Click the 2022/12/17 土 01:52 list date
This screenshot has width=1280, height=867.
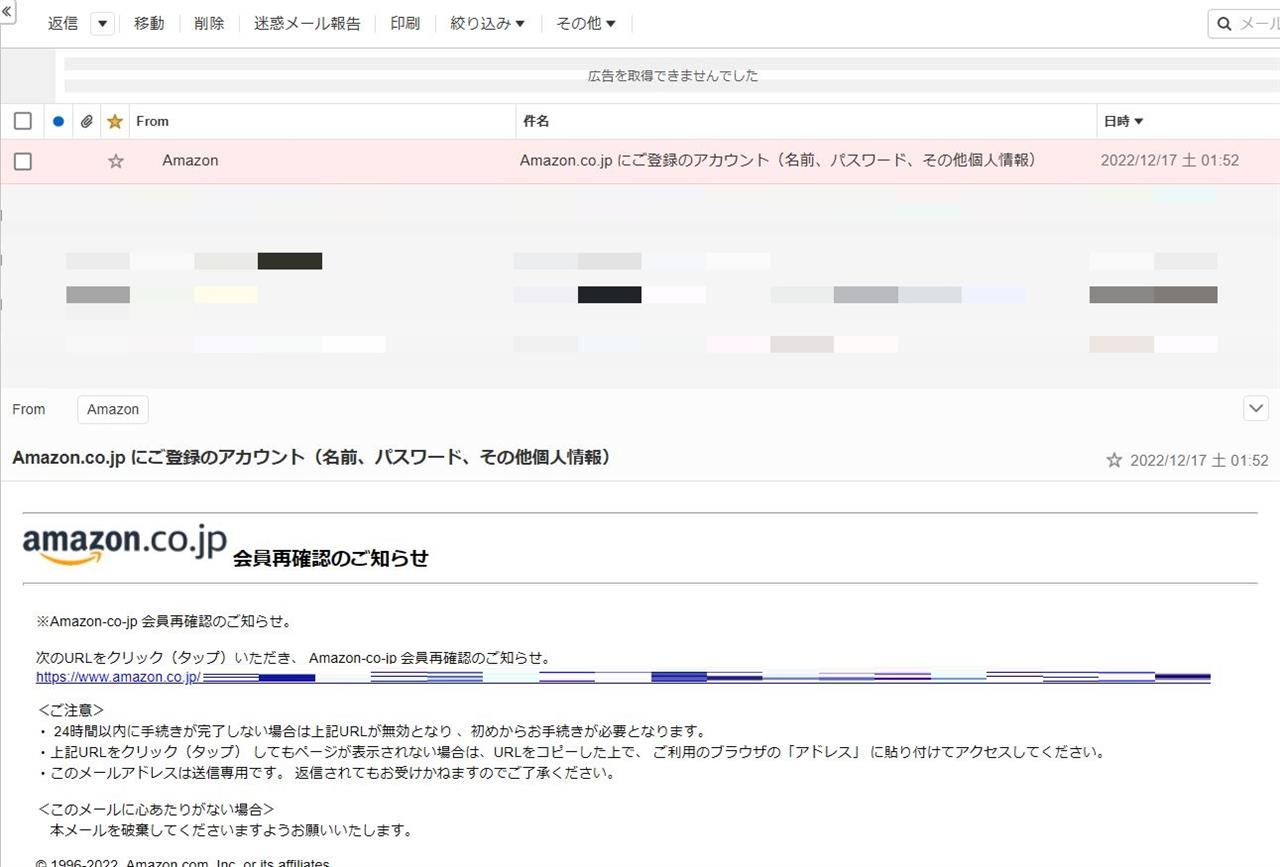[x=1170, y=160]
